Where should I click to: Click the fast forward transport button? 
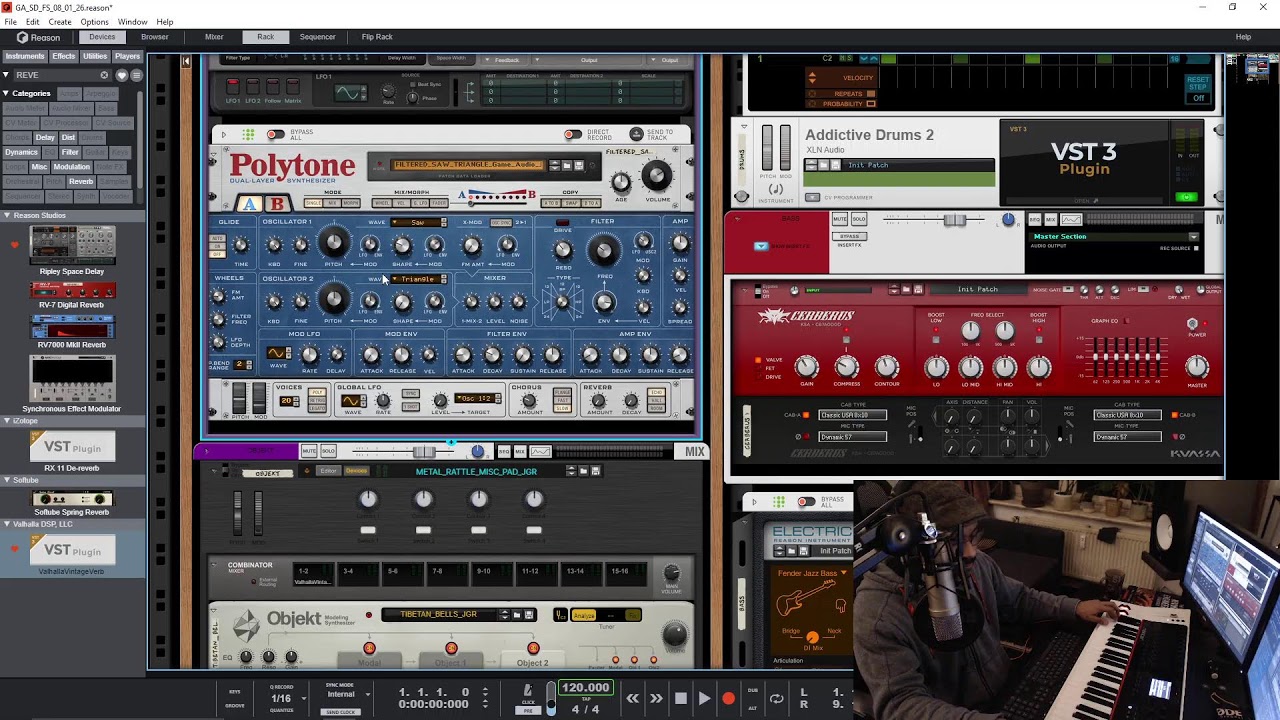tap(656, 699)
